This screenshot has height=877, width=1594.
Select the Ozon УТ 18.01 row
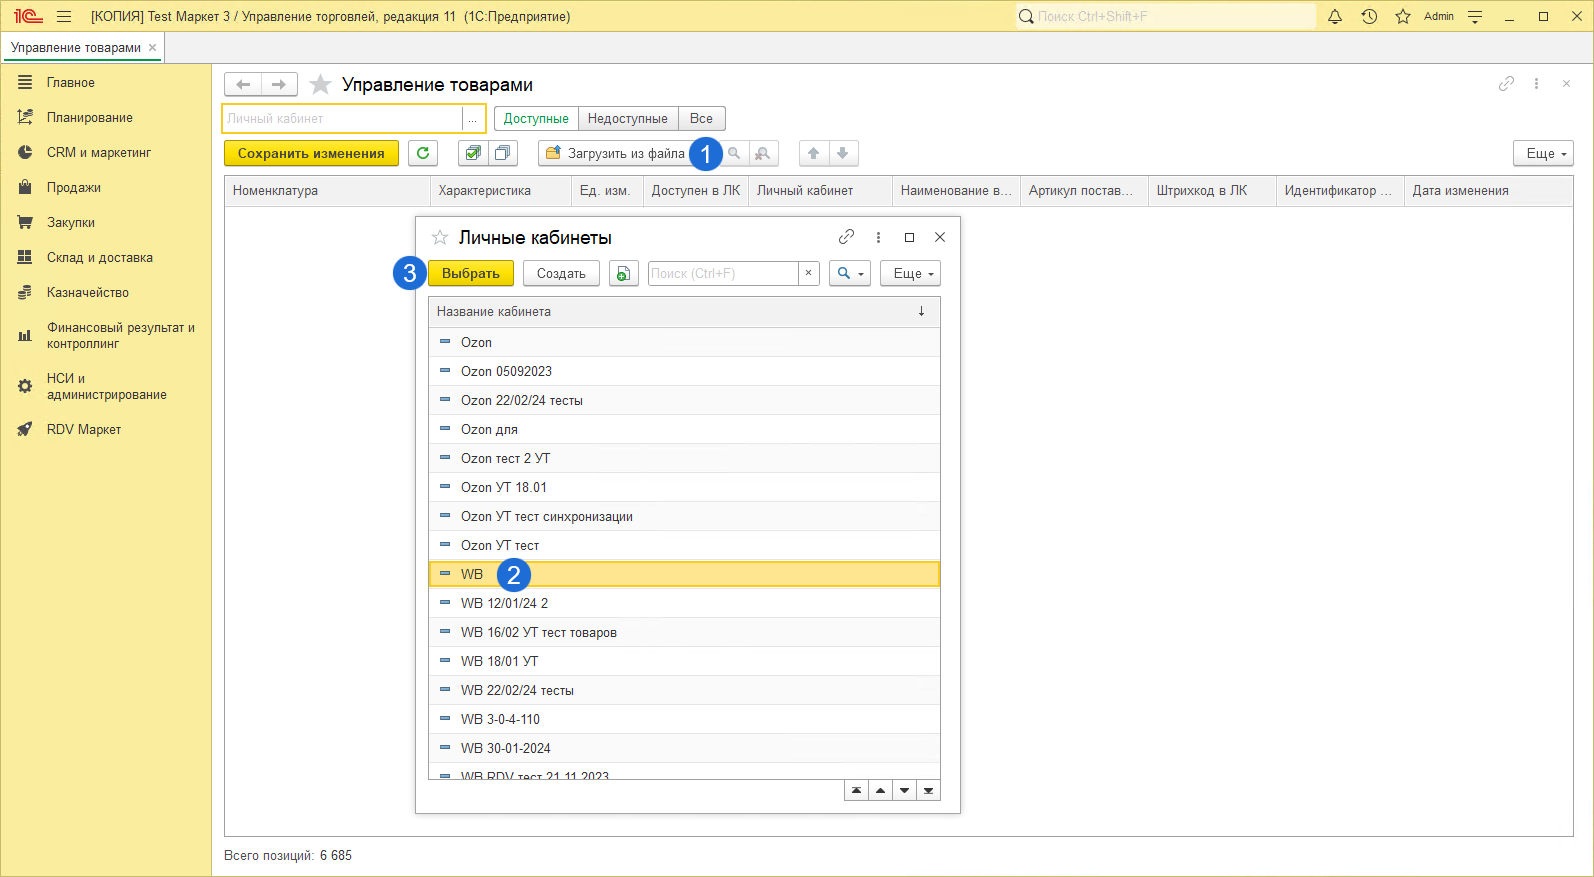504,487
